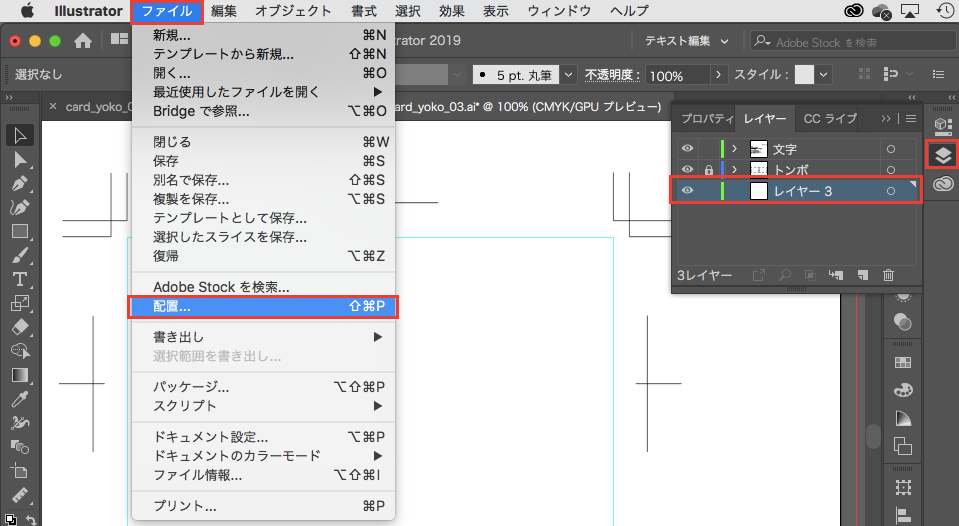Expand the 文字 layer contents
Screen dimensions: 959x526
pyautogui.click(x=734, y=149)
